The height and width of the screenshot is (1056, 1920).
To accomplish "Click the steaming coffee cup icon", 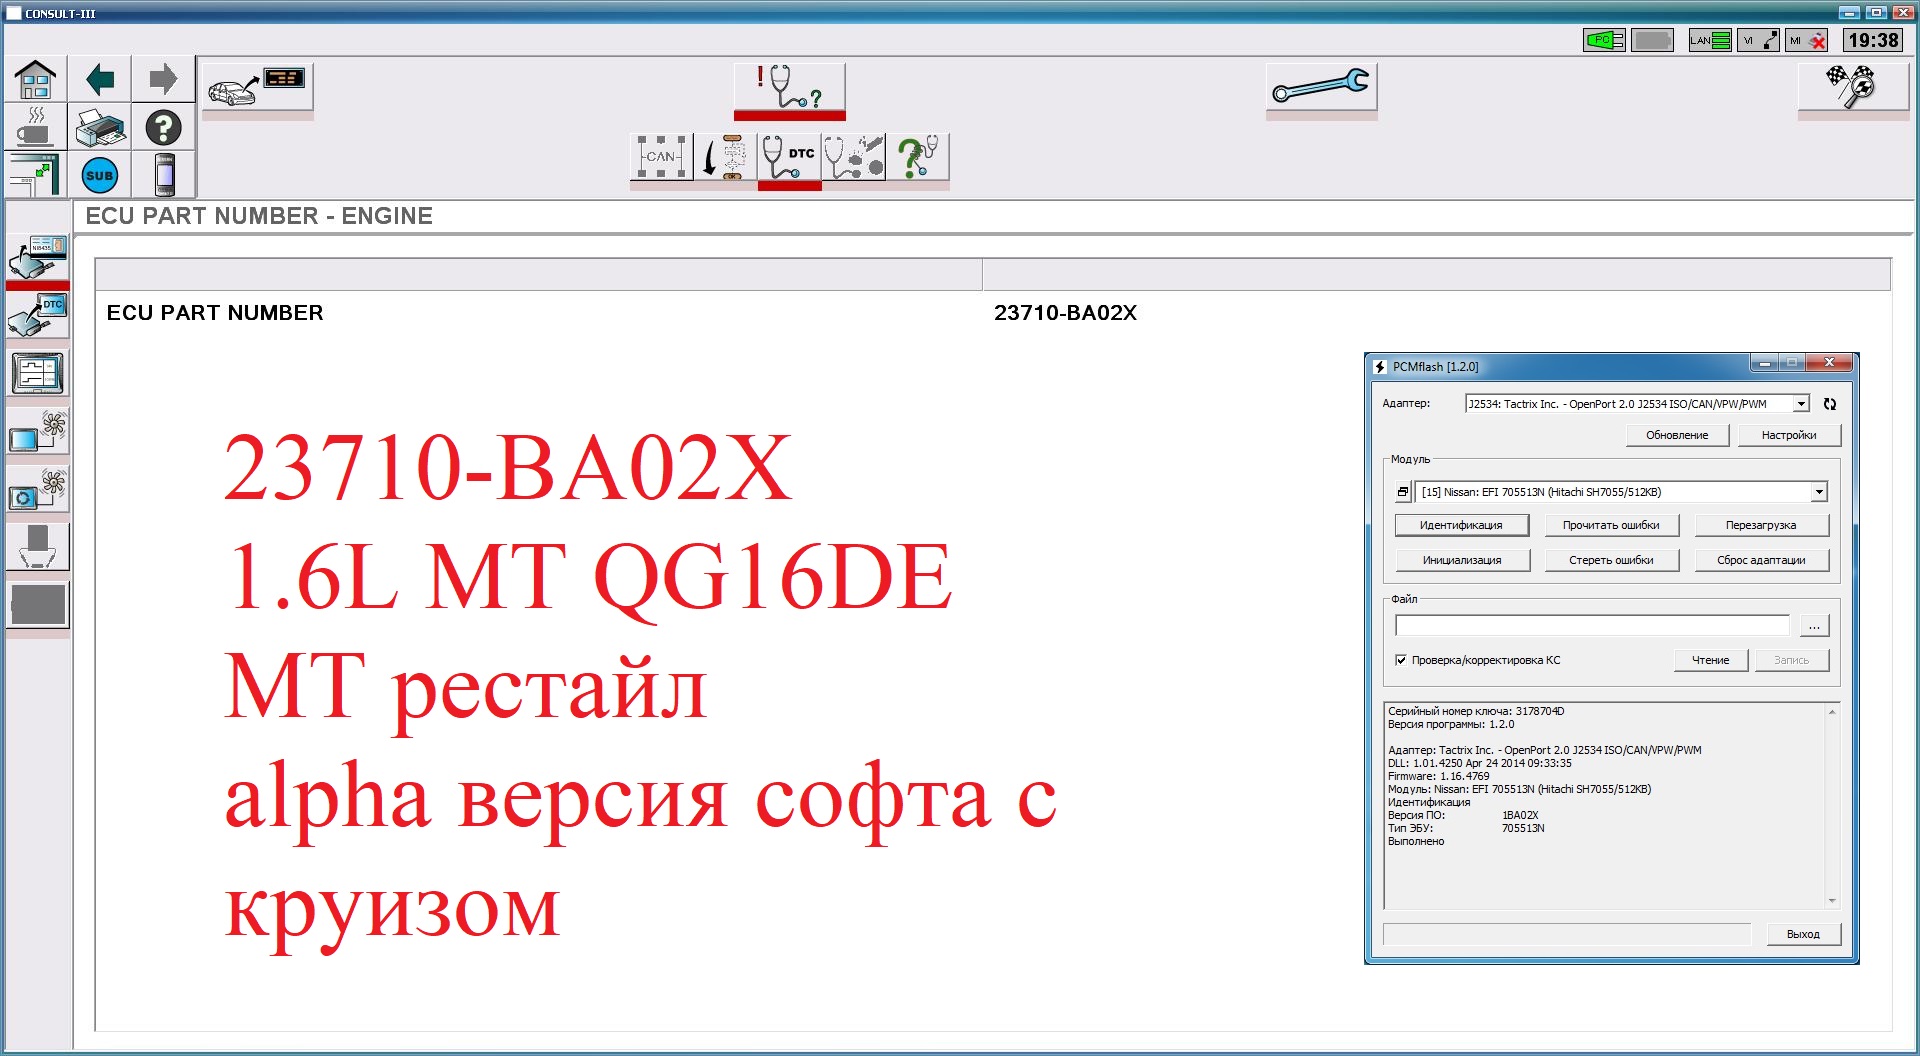I will (36, 128).
